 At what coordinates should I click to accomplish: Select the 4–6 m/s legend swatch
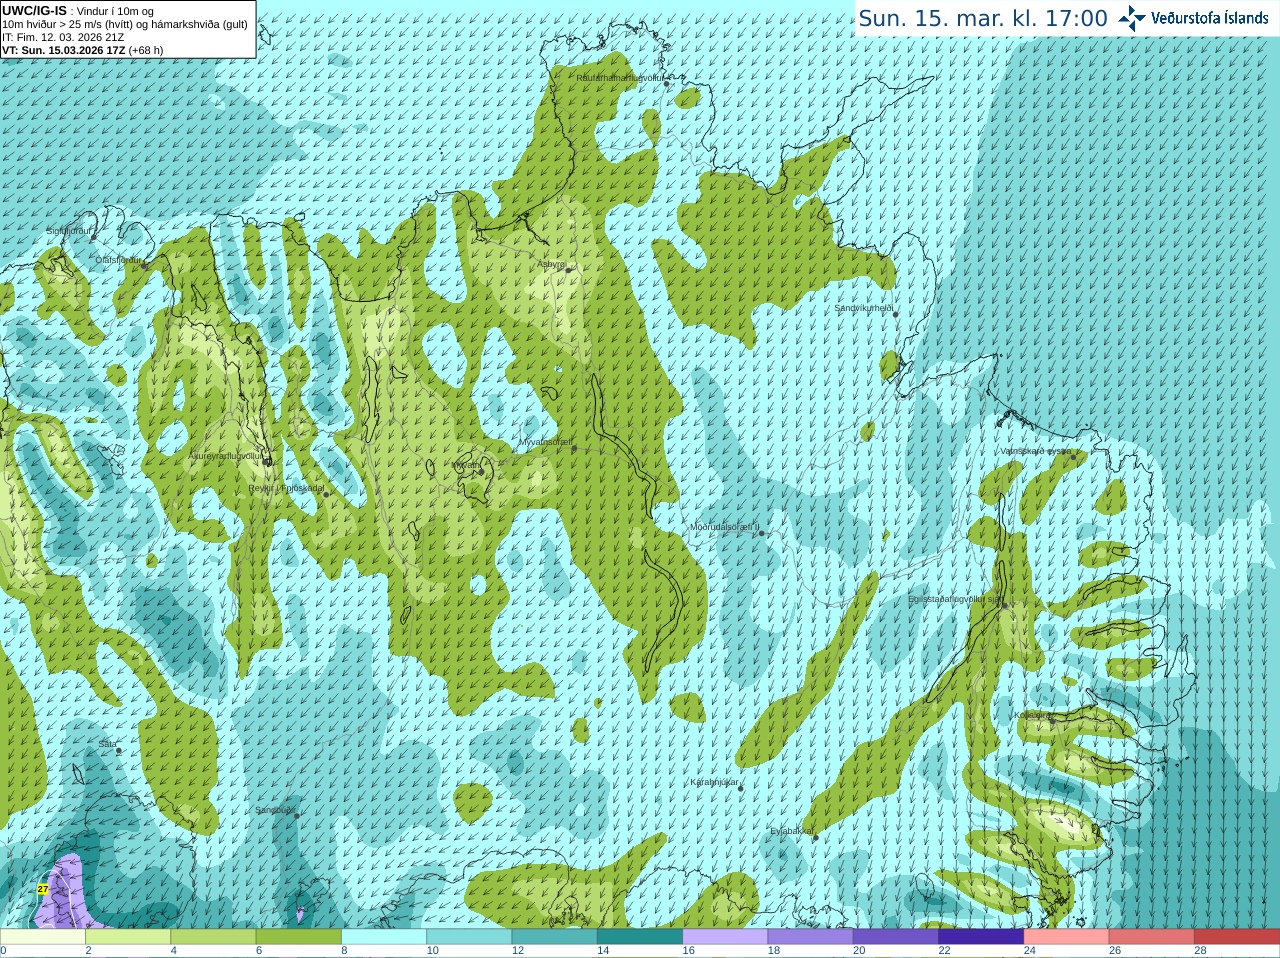[213, 937]
